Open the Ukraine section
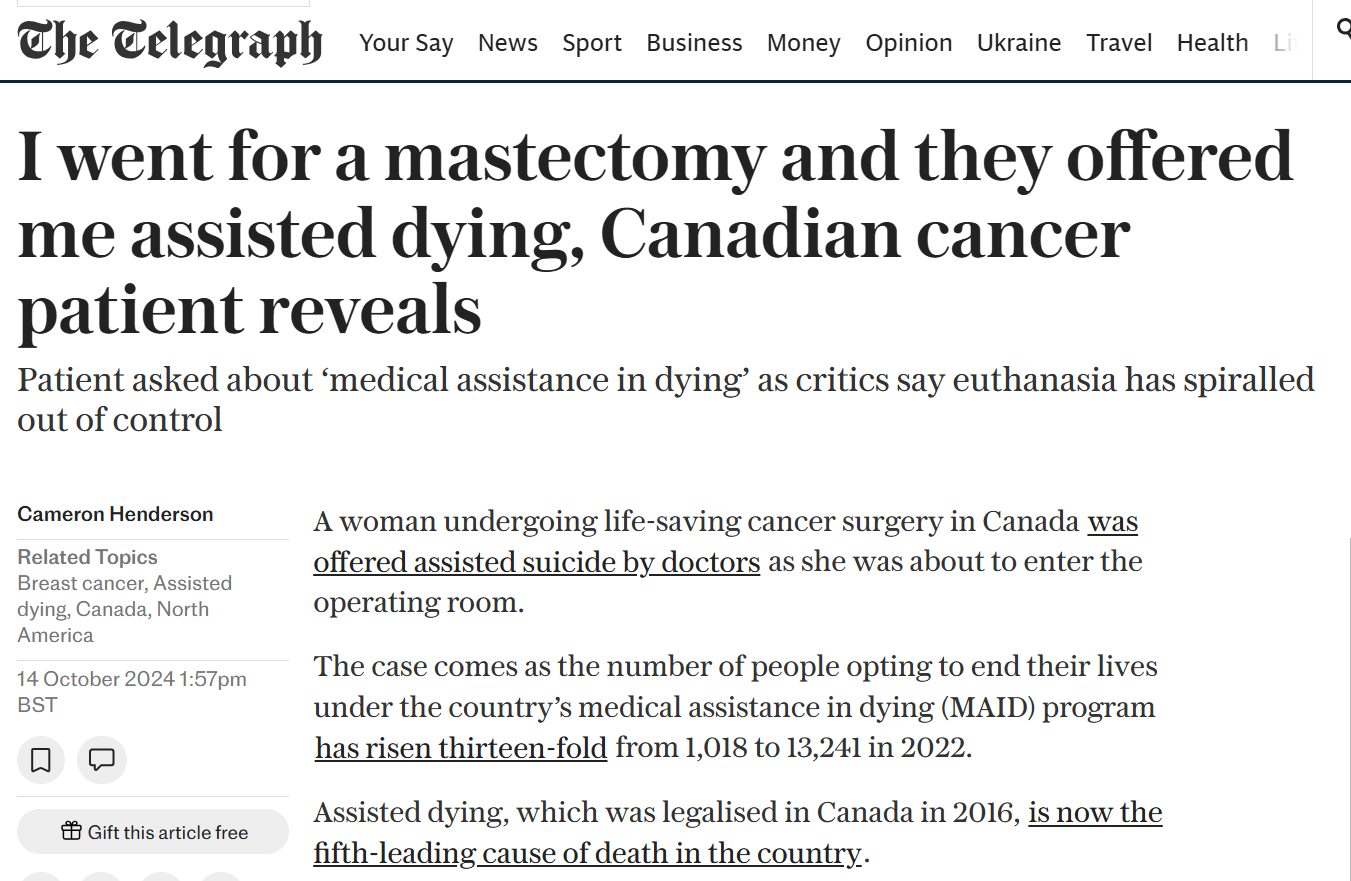 1019,43
